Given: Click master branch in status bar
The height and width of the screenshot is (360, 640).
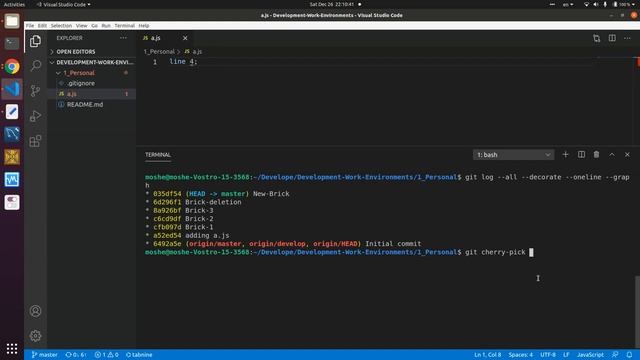Looking at the screenshot, I should point(44,355).
